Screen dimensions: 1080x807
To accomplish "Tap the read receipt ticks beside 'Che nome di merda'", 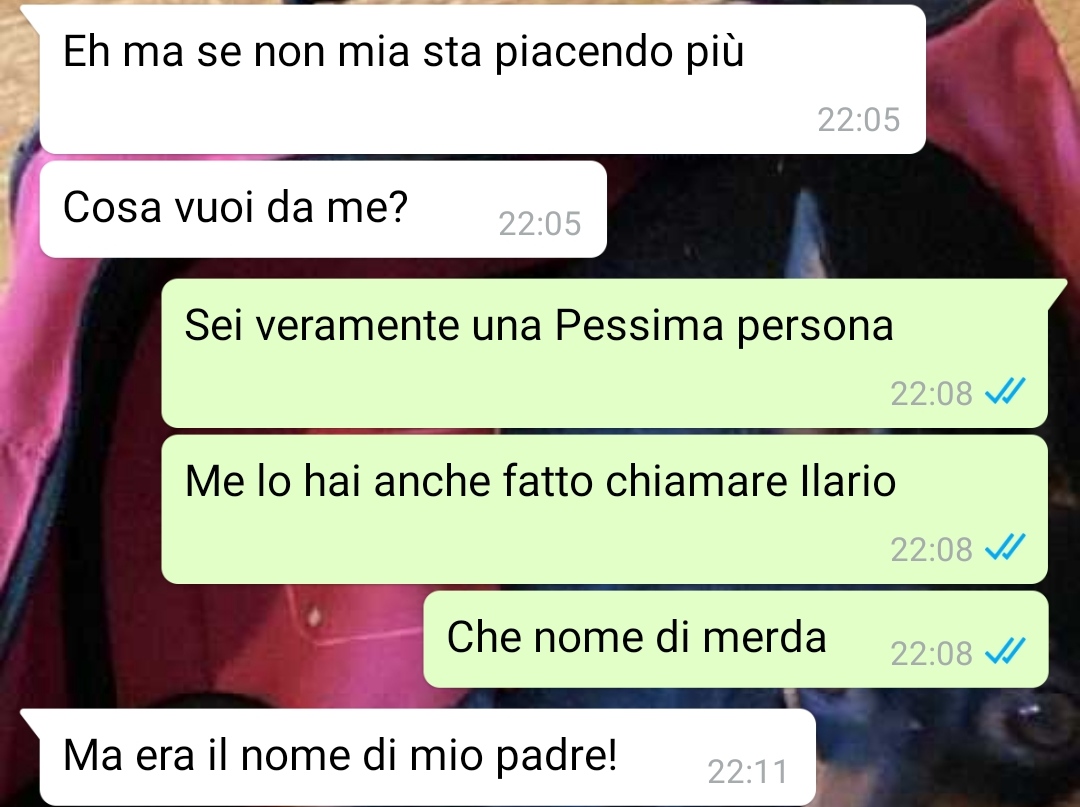I will point(1006,652).
